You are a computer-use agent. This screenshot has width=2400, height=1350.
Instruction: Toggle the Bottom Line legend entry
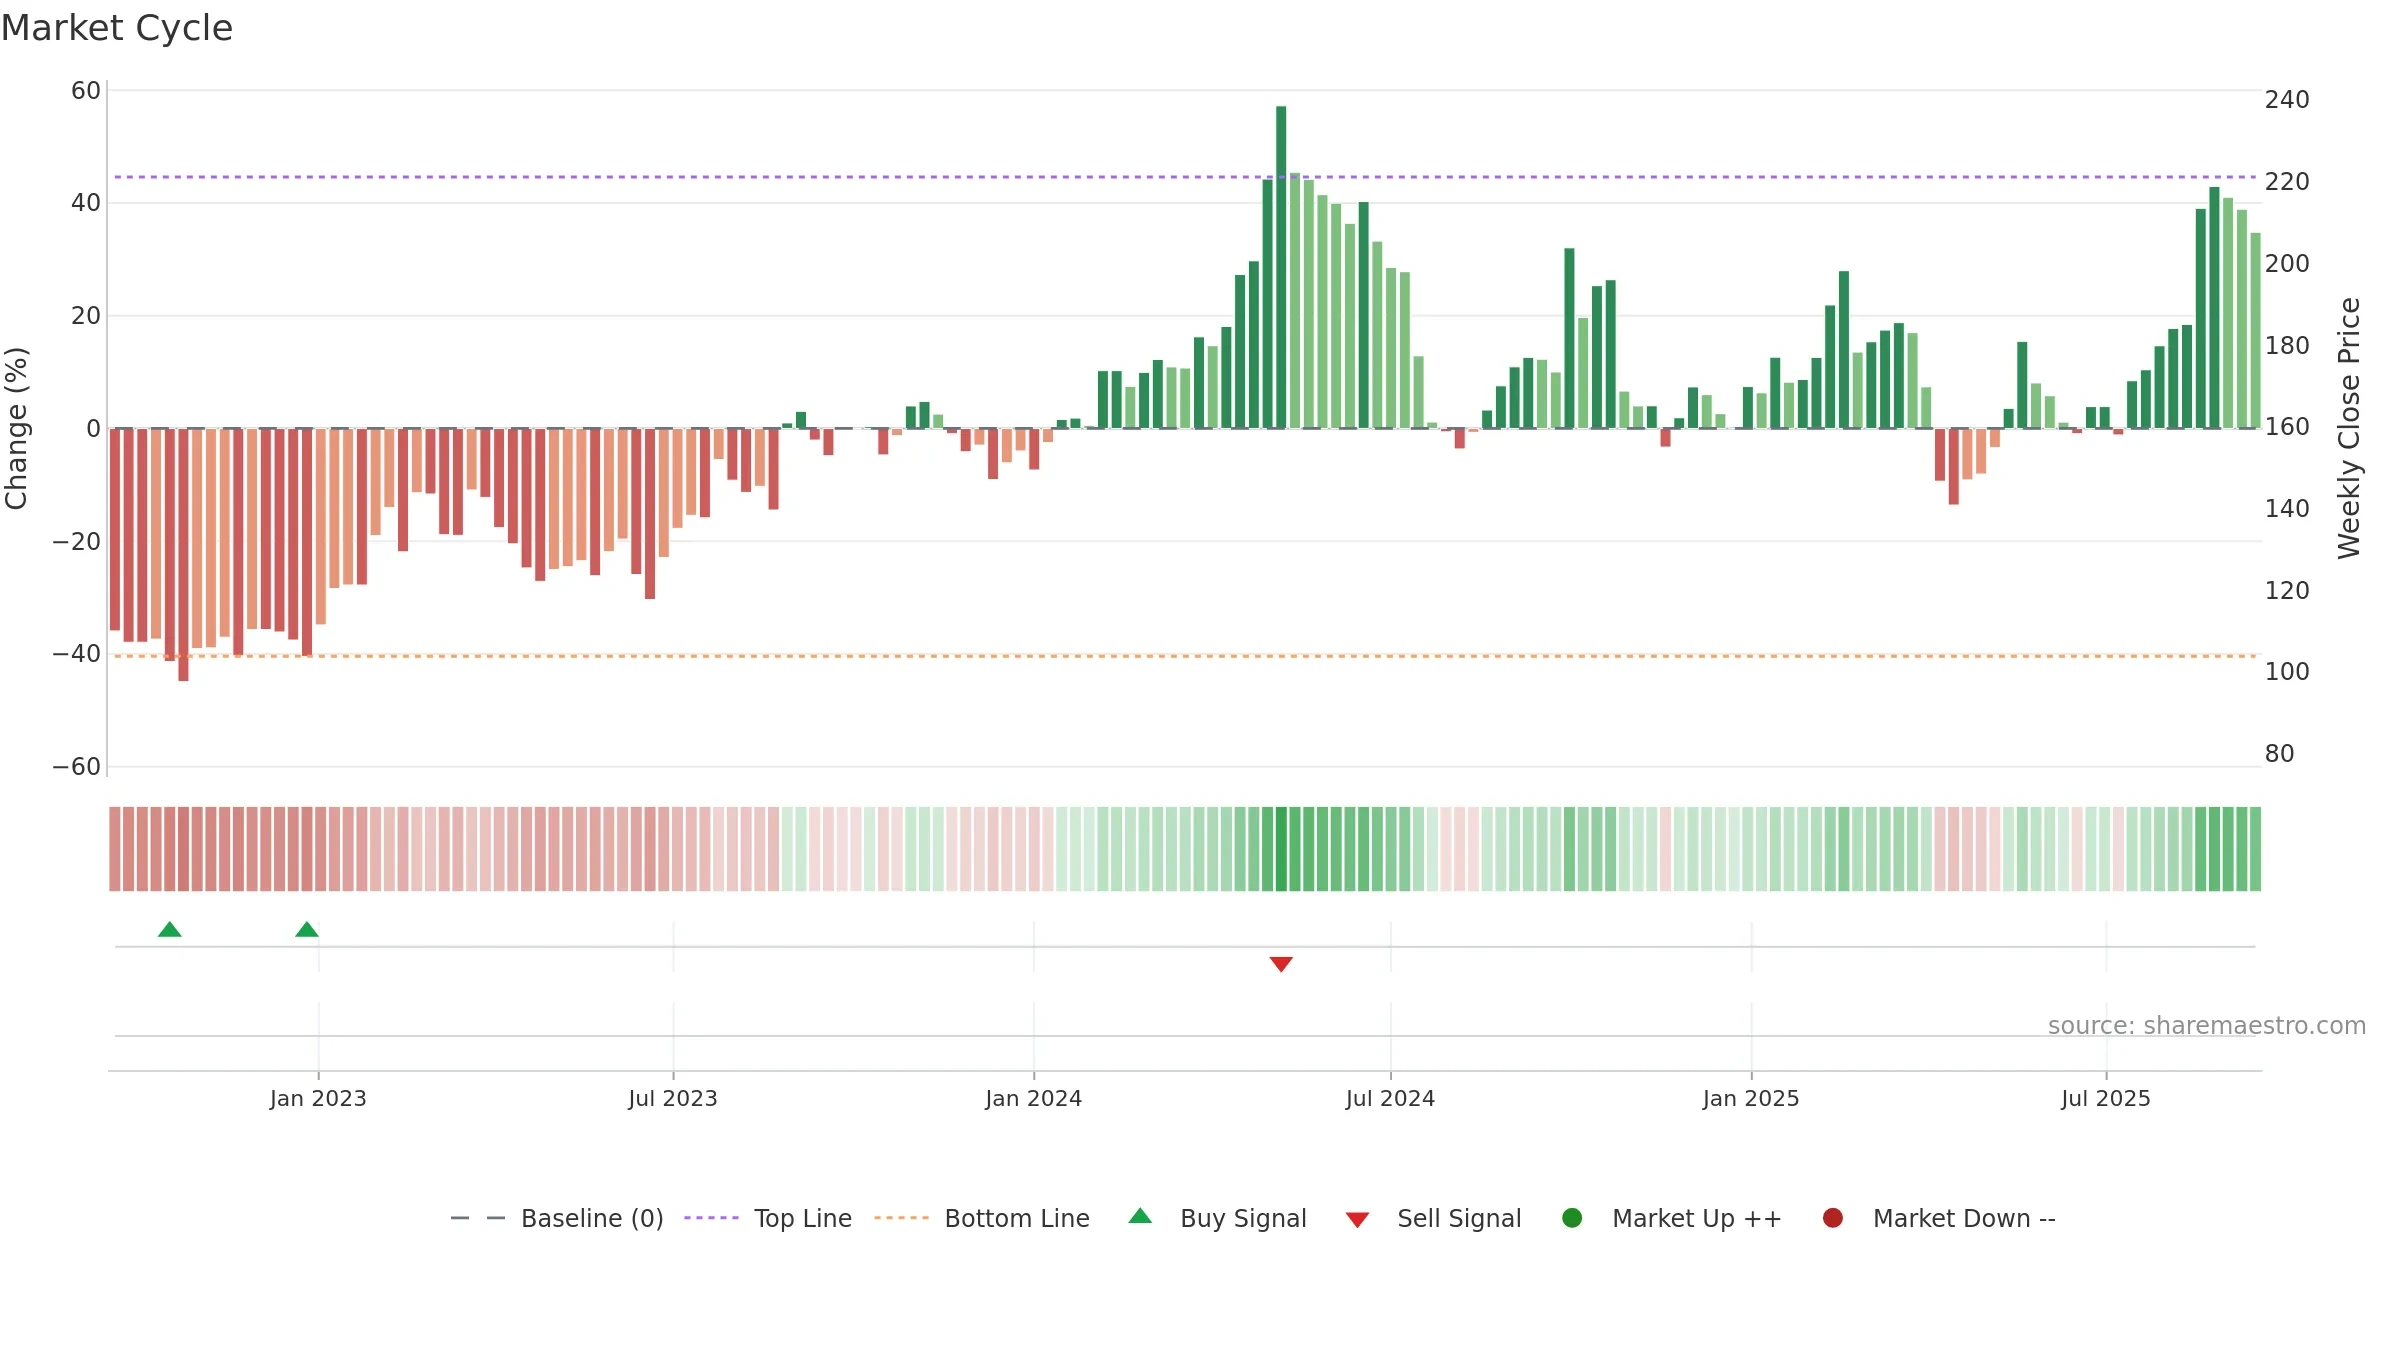pyautogui.click(x=982, y=1218)
